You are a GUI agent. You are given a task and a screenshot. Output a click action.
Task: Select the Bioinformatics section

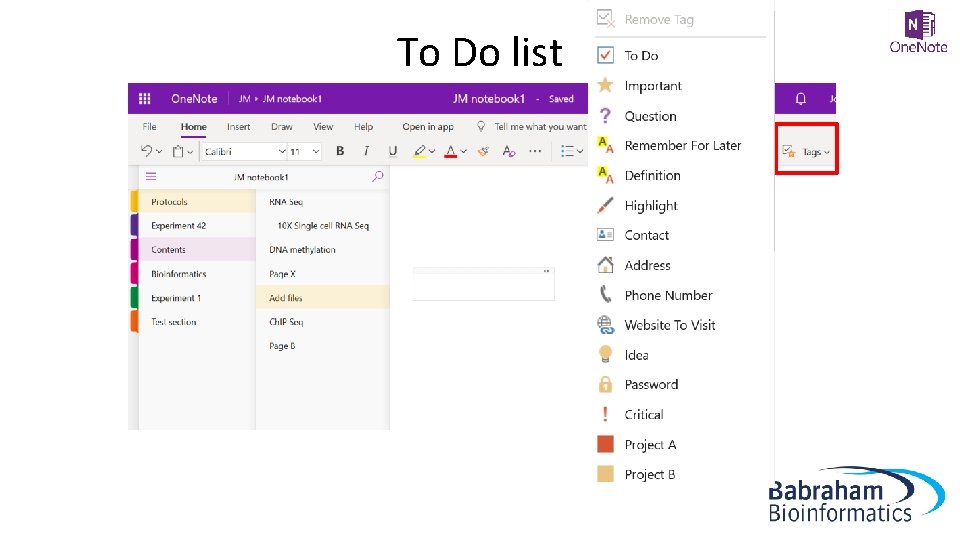click(197, 274)
